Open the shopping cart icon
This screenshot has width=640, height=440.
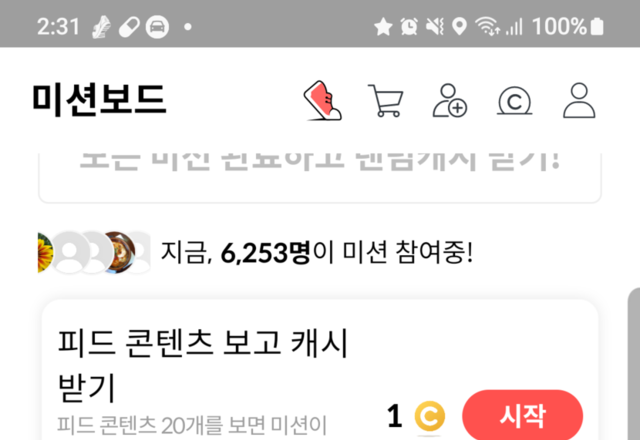coord(385,100)
